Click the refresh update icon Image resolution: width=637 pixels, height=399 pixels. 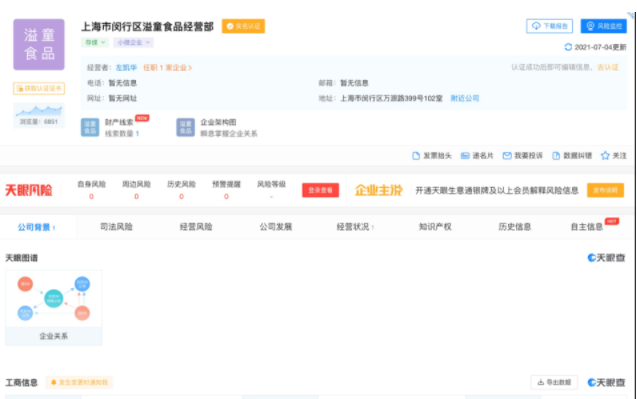pyautogui.click(x=568, y=47)
